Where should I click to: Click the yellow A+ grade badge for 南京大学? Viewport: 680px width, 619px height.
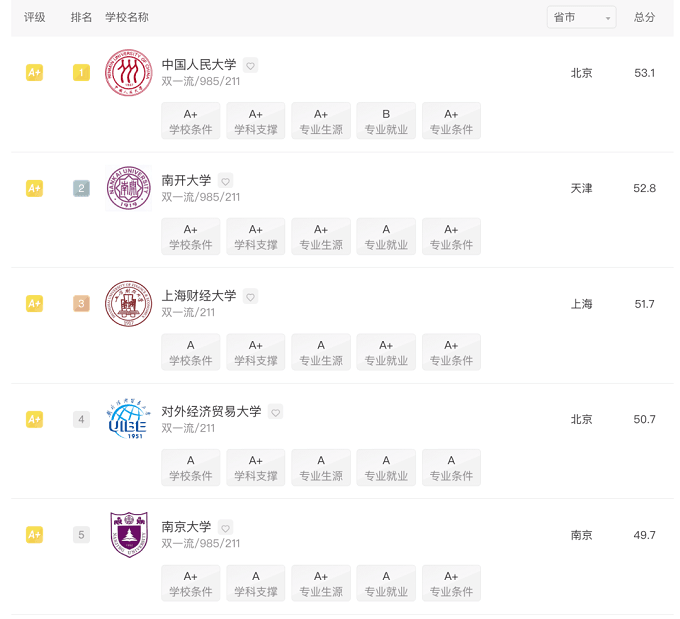click(34, 535)
